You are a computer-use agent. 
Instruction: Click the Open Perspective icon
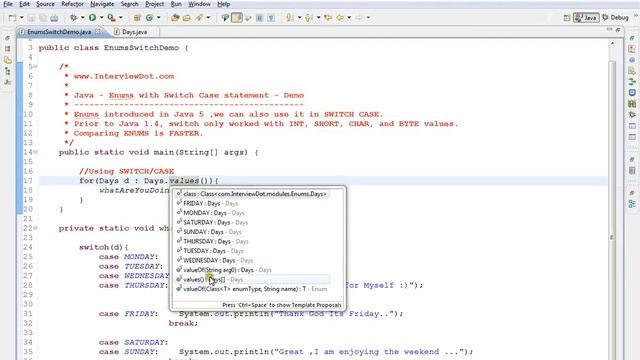click(567, 18)
